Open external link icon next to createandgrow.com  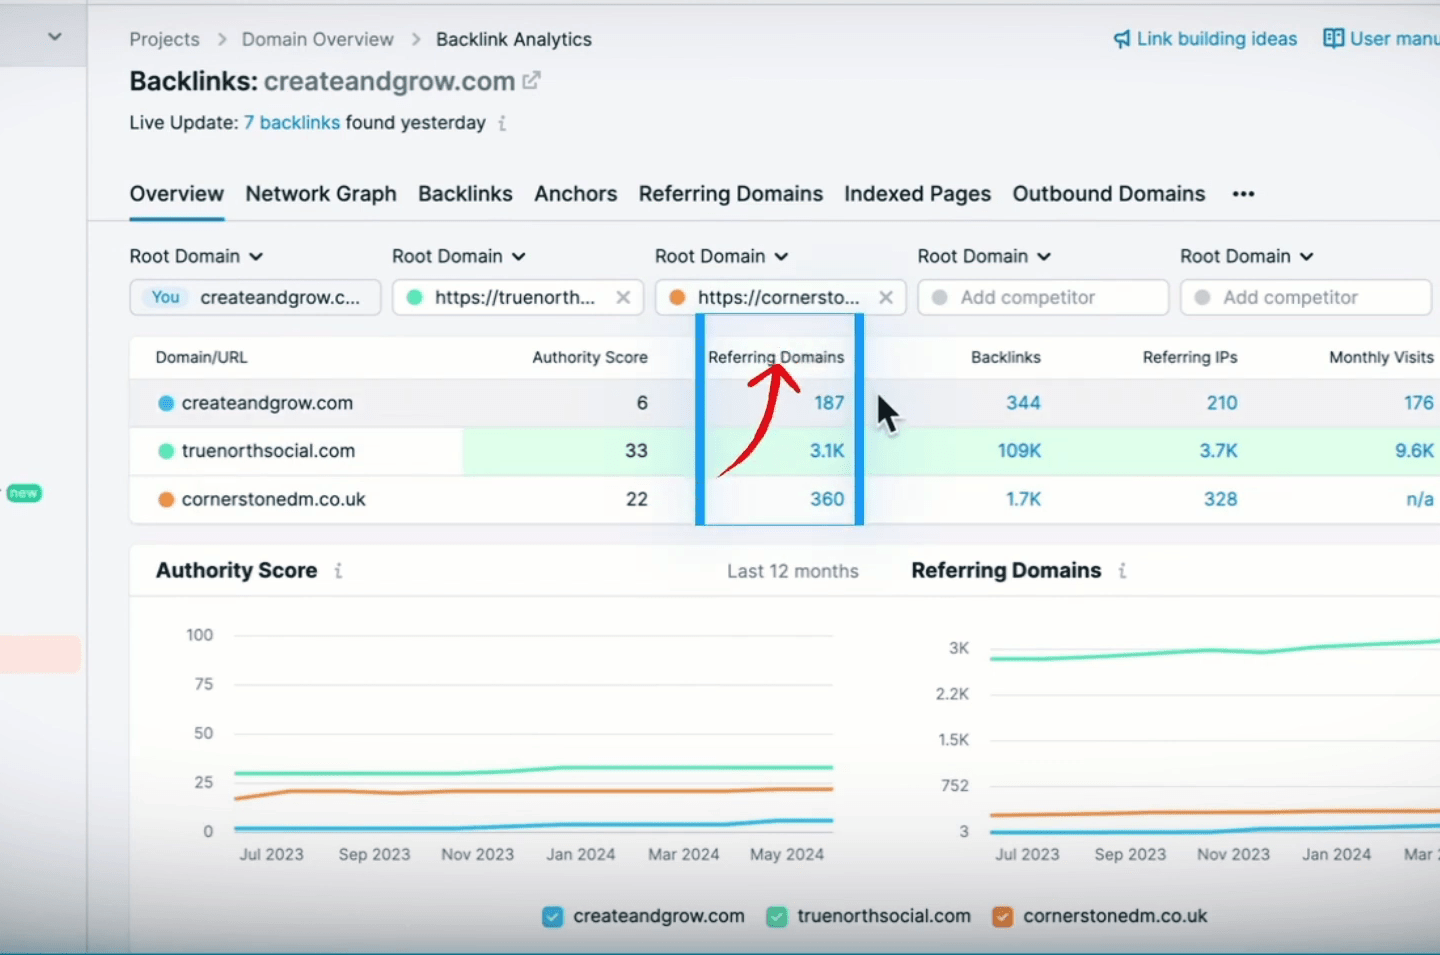coord(532,80)
